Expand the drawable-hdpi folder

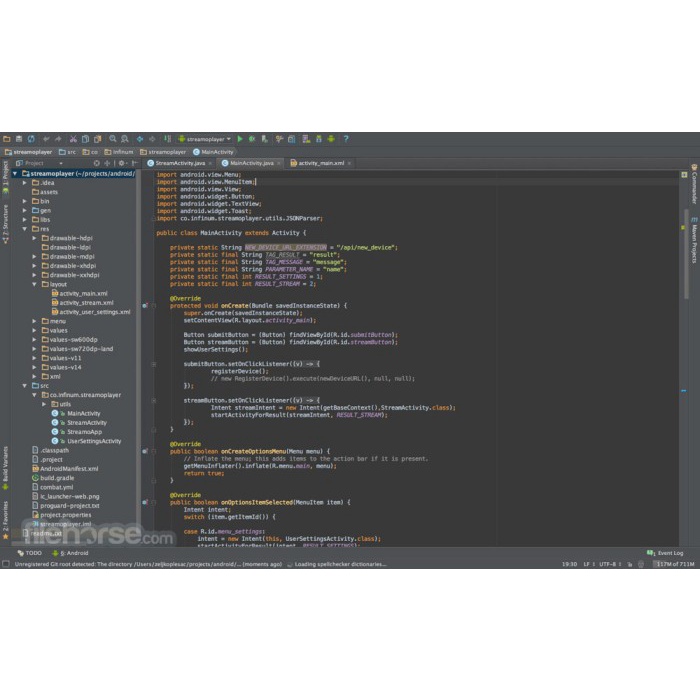click(34, 238)
